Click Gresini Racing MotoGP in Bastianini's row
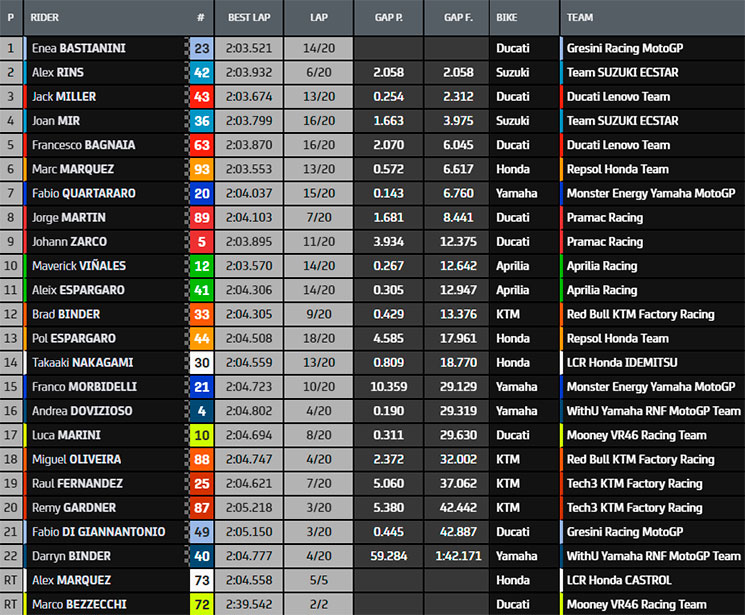Image resolution: width=745 pixels, height=615 pixels. pyautogui.click(x=625, y=48)
